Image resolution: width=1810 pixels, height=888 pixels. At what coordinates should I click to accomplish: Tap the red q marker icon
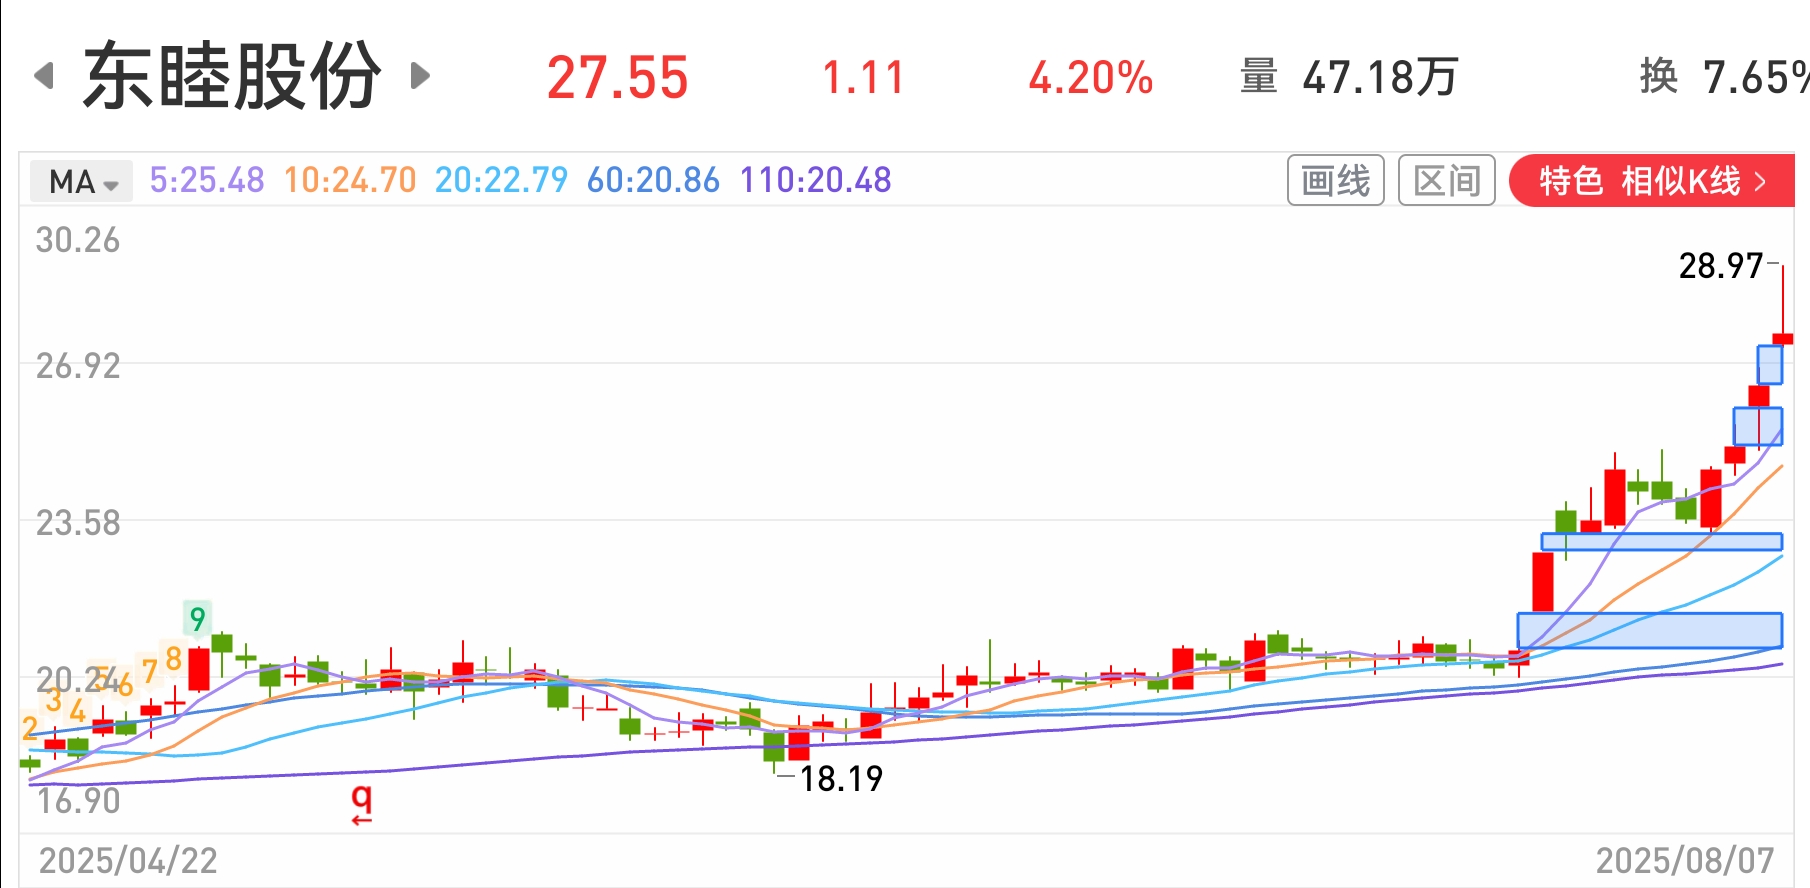click(x=361, y=803)
